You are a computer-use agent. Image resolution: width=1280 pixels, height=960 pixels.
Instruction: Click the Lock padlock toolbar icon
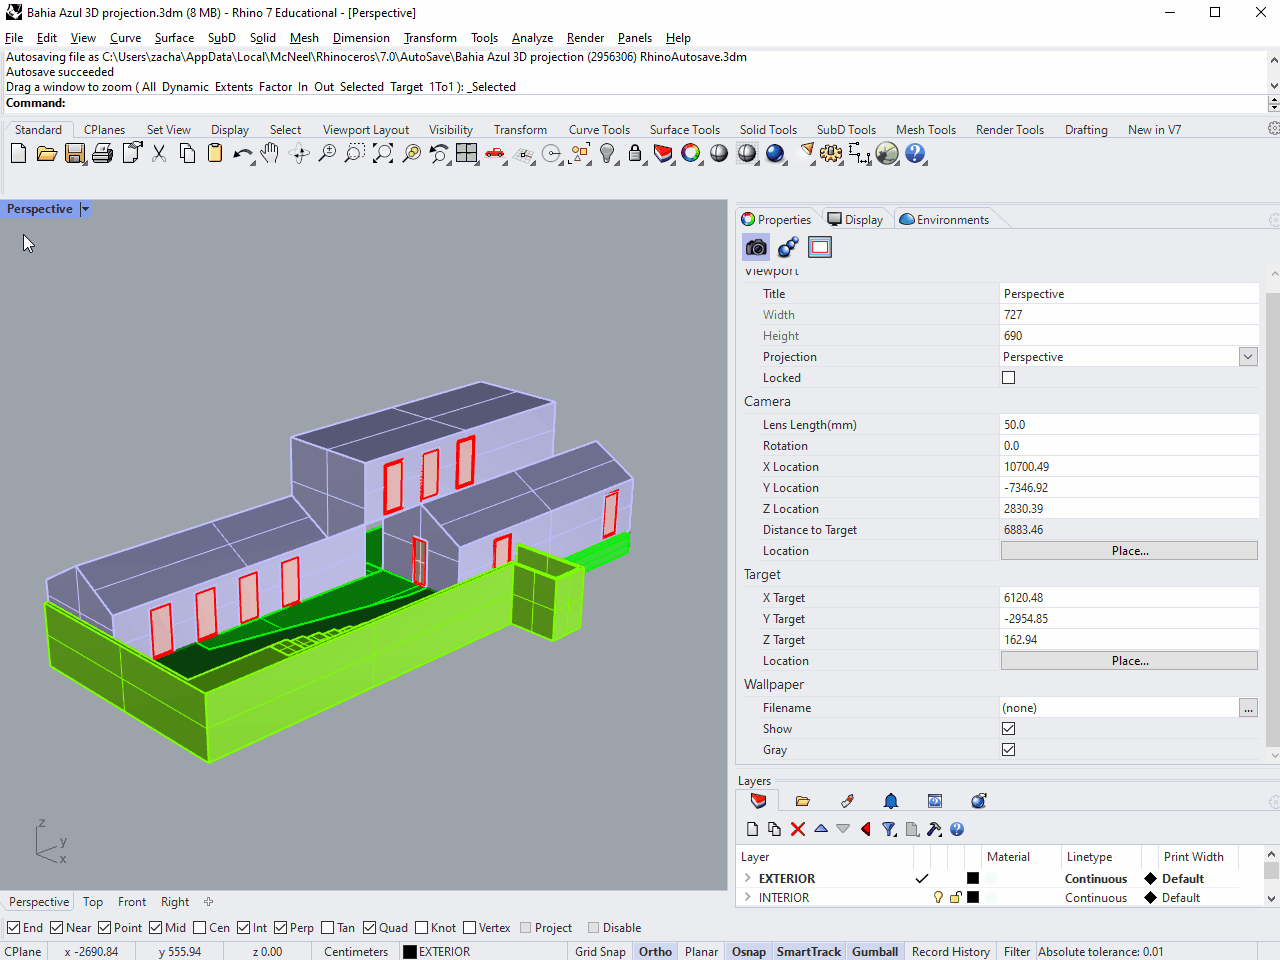pyautogui.click(x=635, y=153)
